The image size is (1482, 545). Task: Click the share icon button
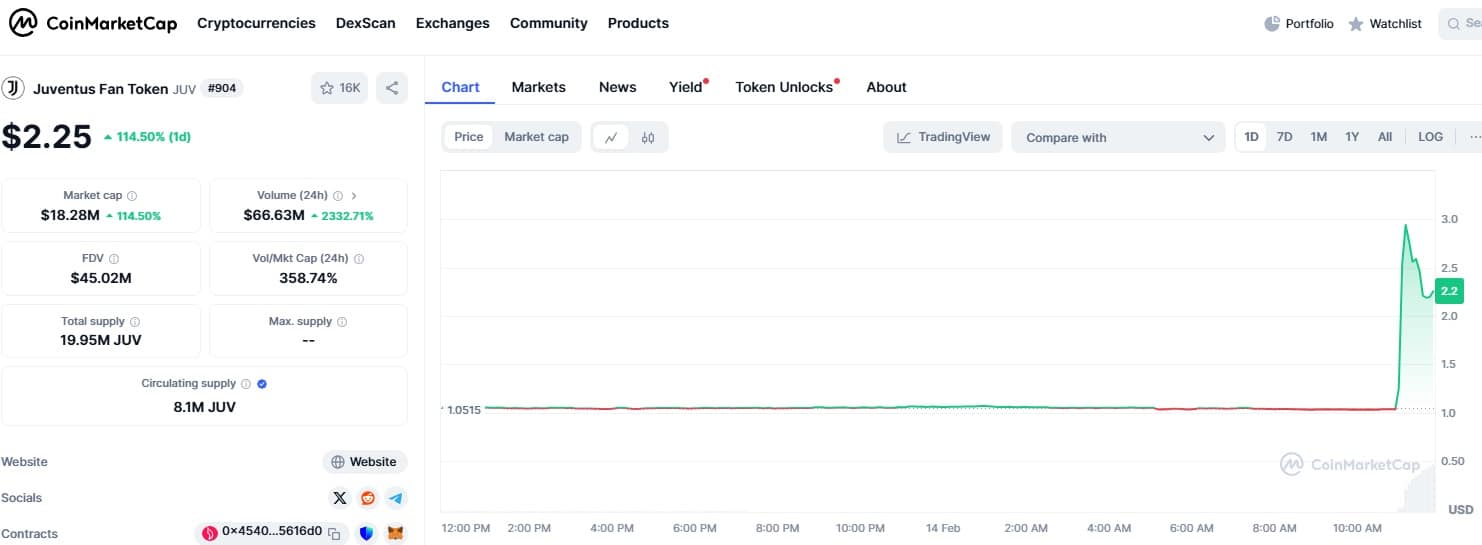tap(392, 88)
